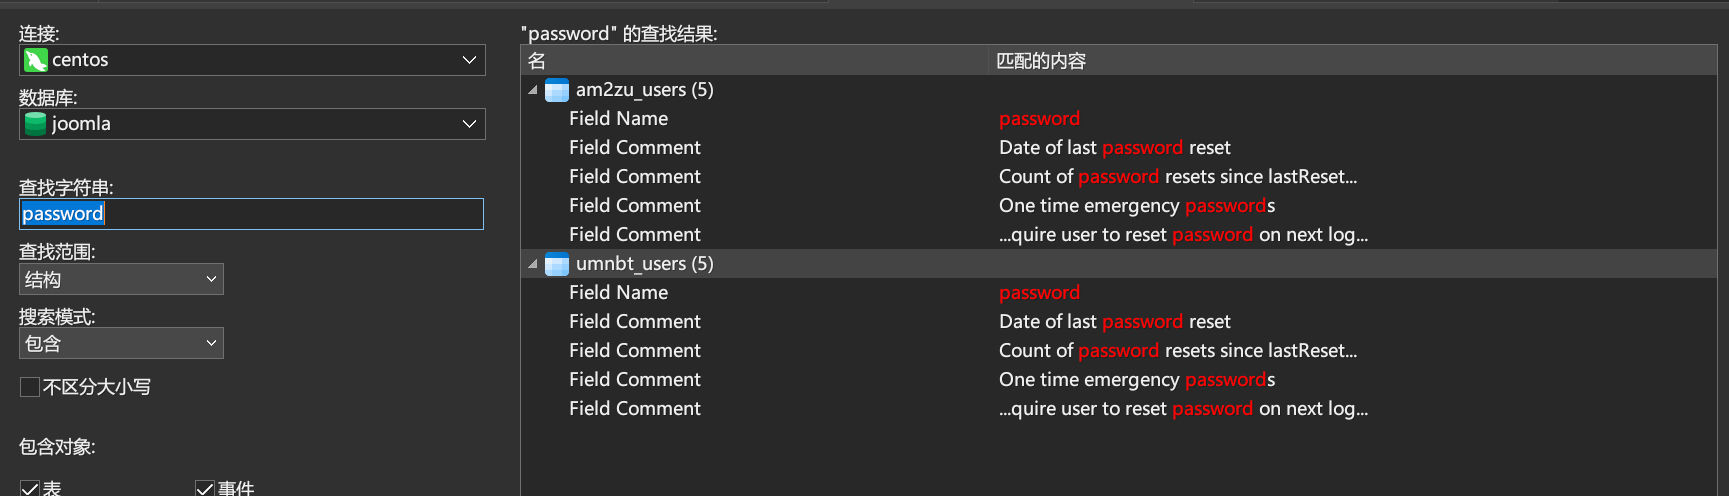Collapse the am2zu_users result group
1729x496 pixels.
pos(533,90)
